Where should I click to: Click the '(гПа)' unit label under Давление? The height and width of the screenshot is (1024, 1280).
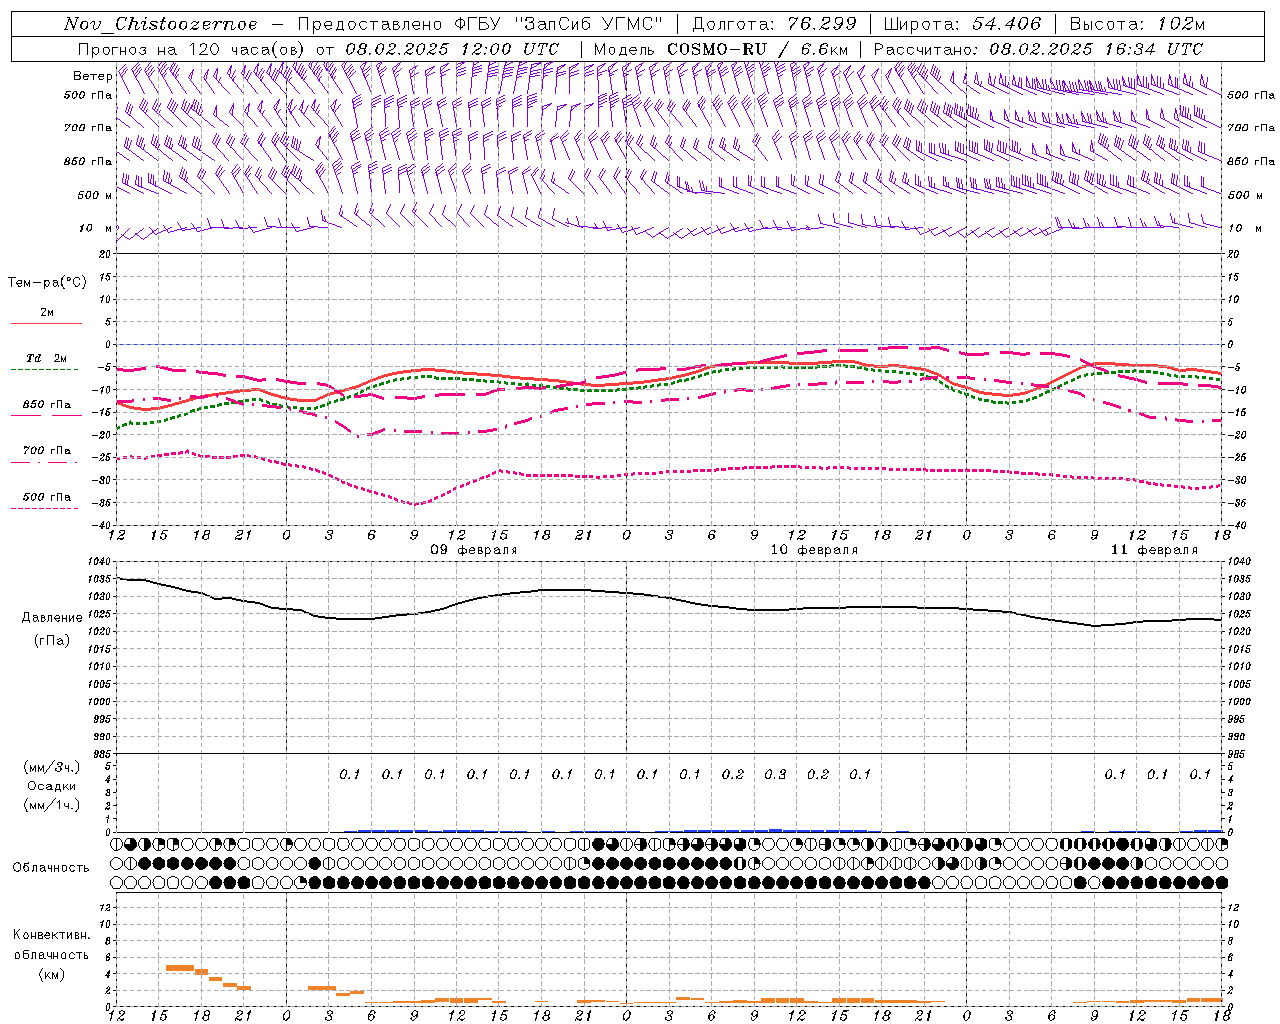(x=52, y=640)
